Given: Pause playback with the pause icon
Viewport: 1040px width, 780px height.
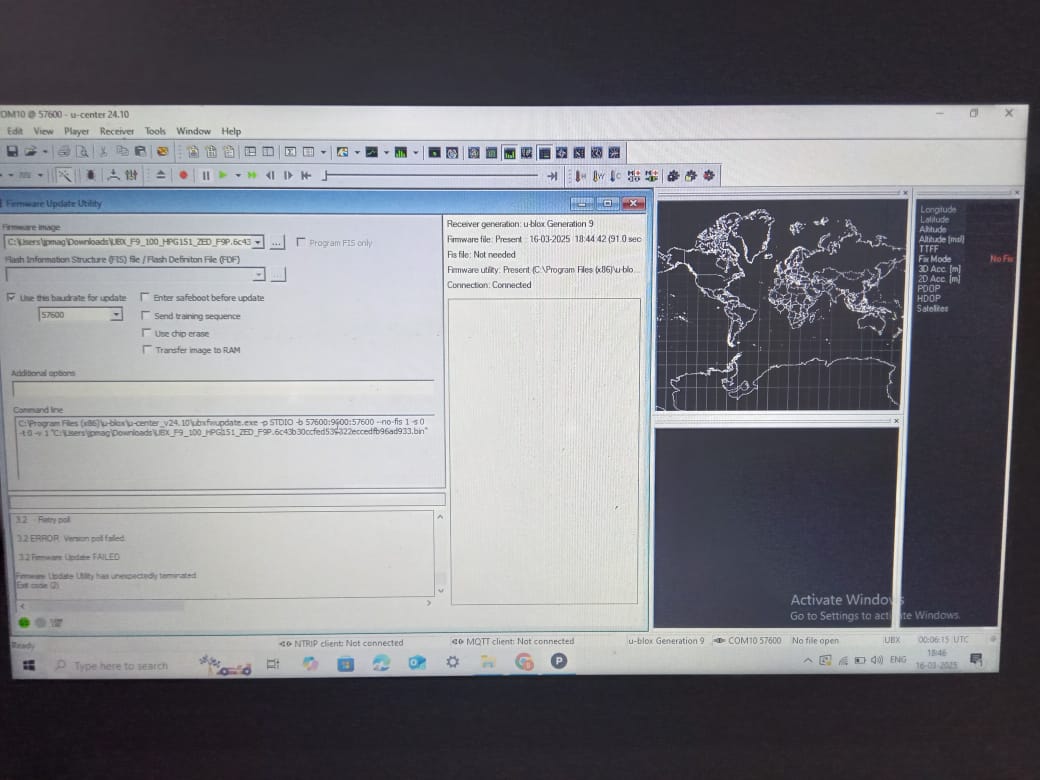Looking at the screenshot, I should coord(206,175).
